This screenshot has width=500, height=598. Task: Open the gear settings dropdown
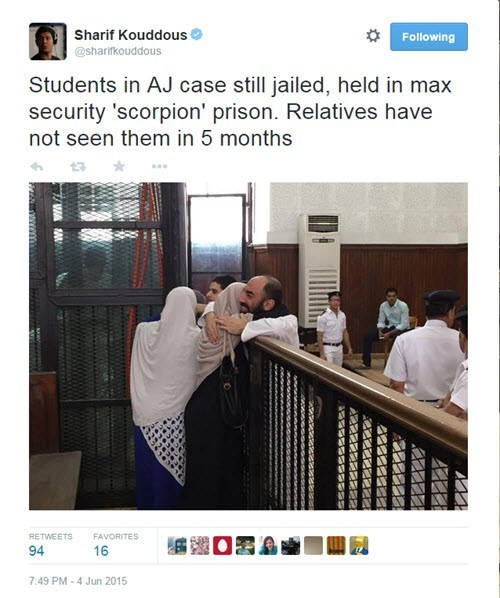click(x=373, y=36)
